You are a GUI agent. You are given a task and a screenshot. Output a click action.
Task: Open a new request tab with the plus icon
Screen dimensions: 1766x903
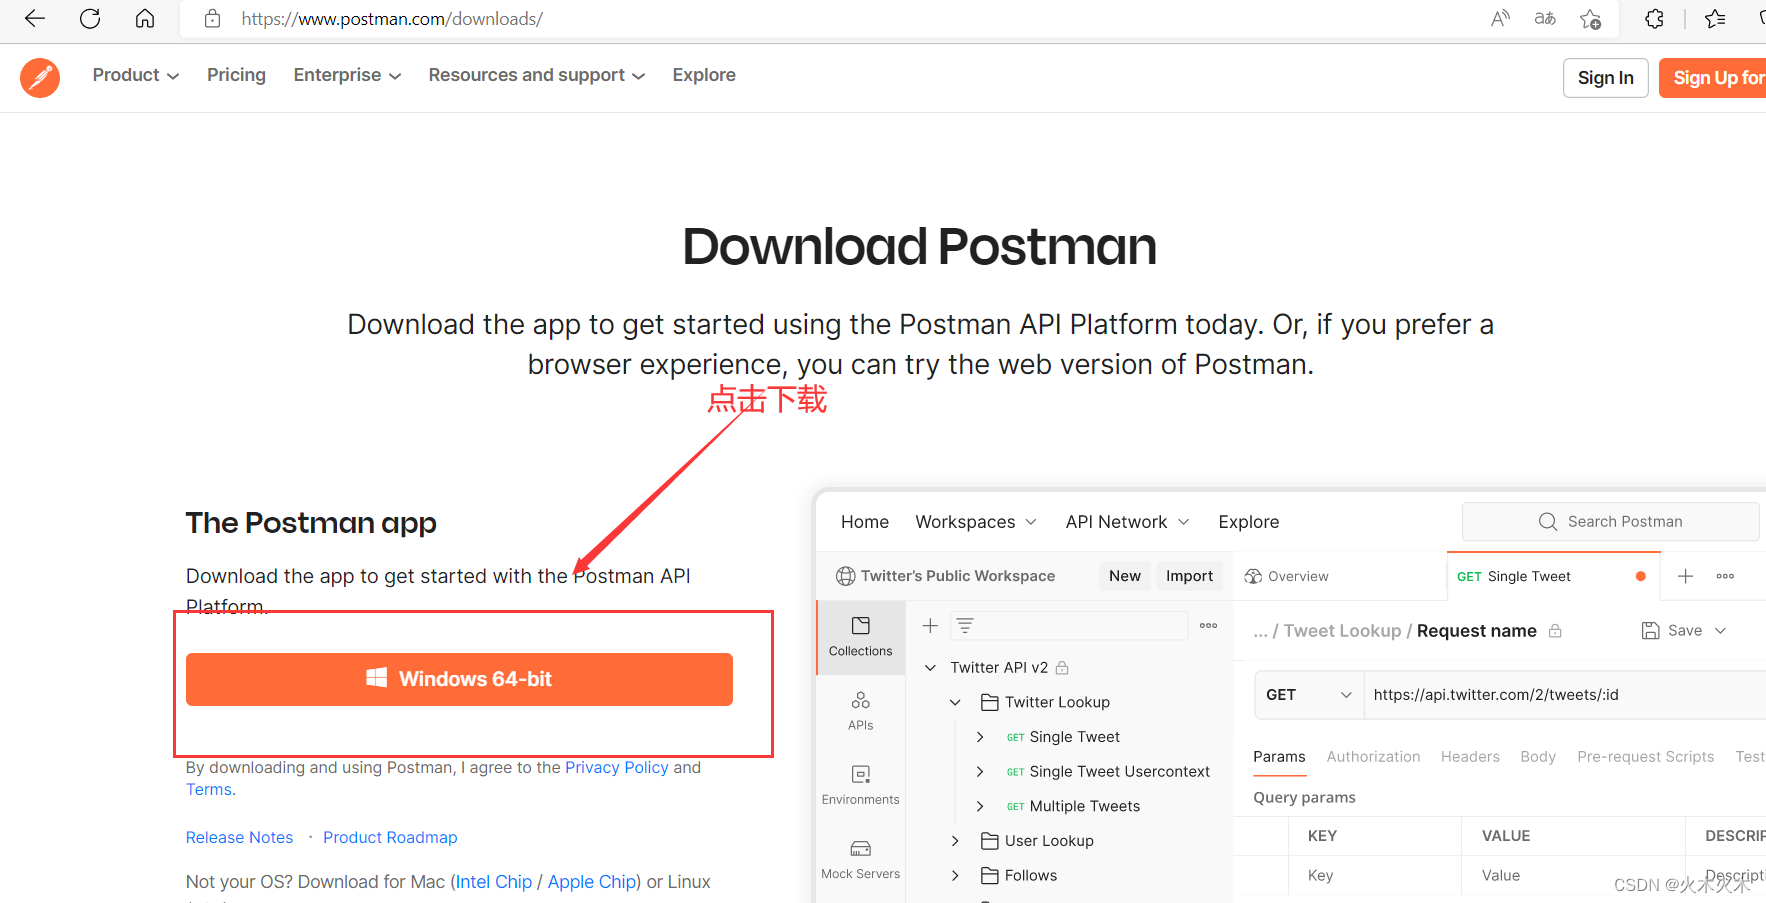coord(1686,576)
